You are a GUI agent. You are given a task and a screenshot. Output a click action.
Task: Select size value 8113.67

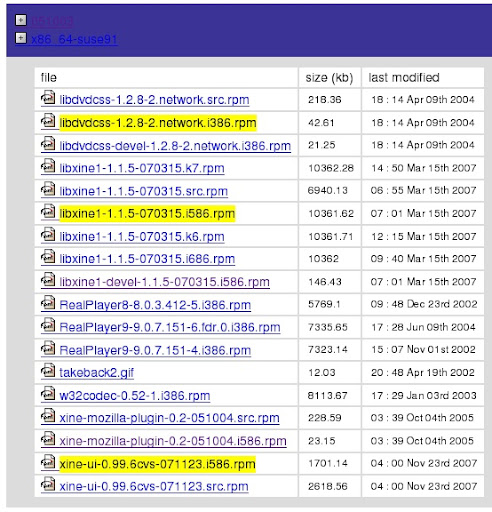(327, 396)
